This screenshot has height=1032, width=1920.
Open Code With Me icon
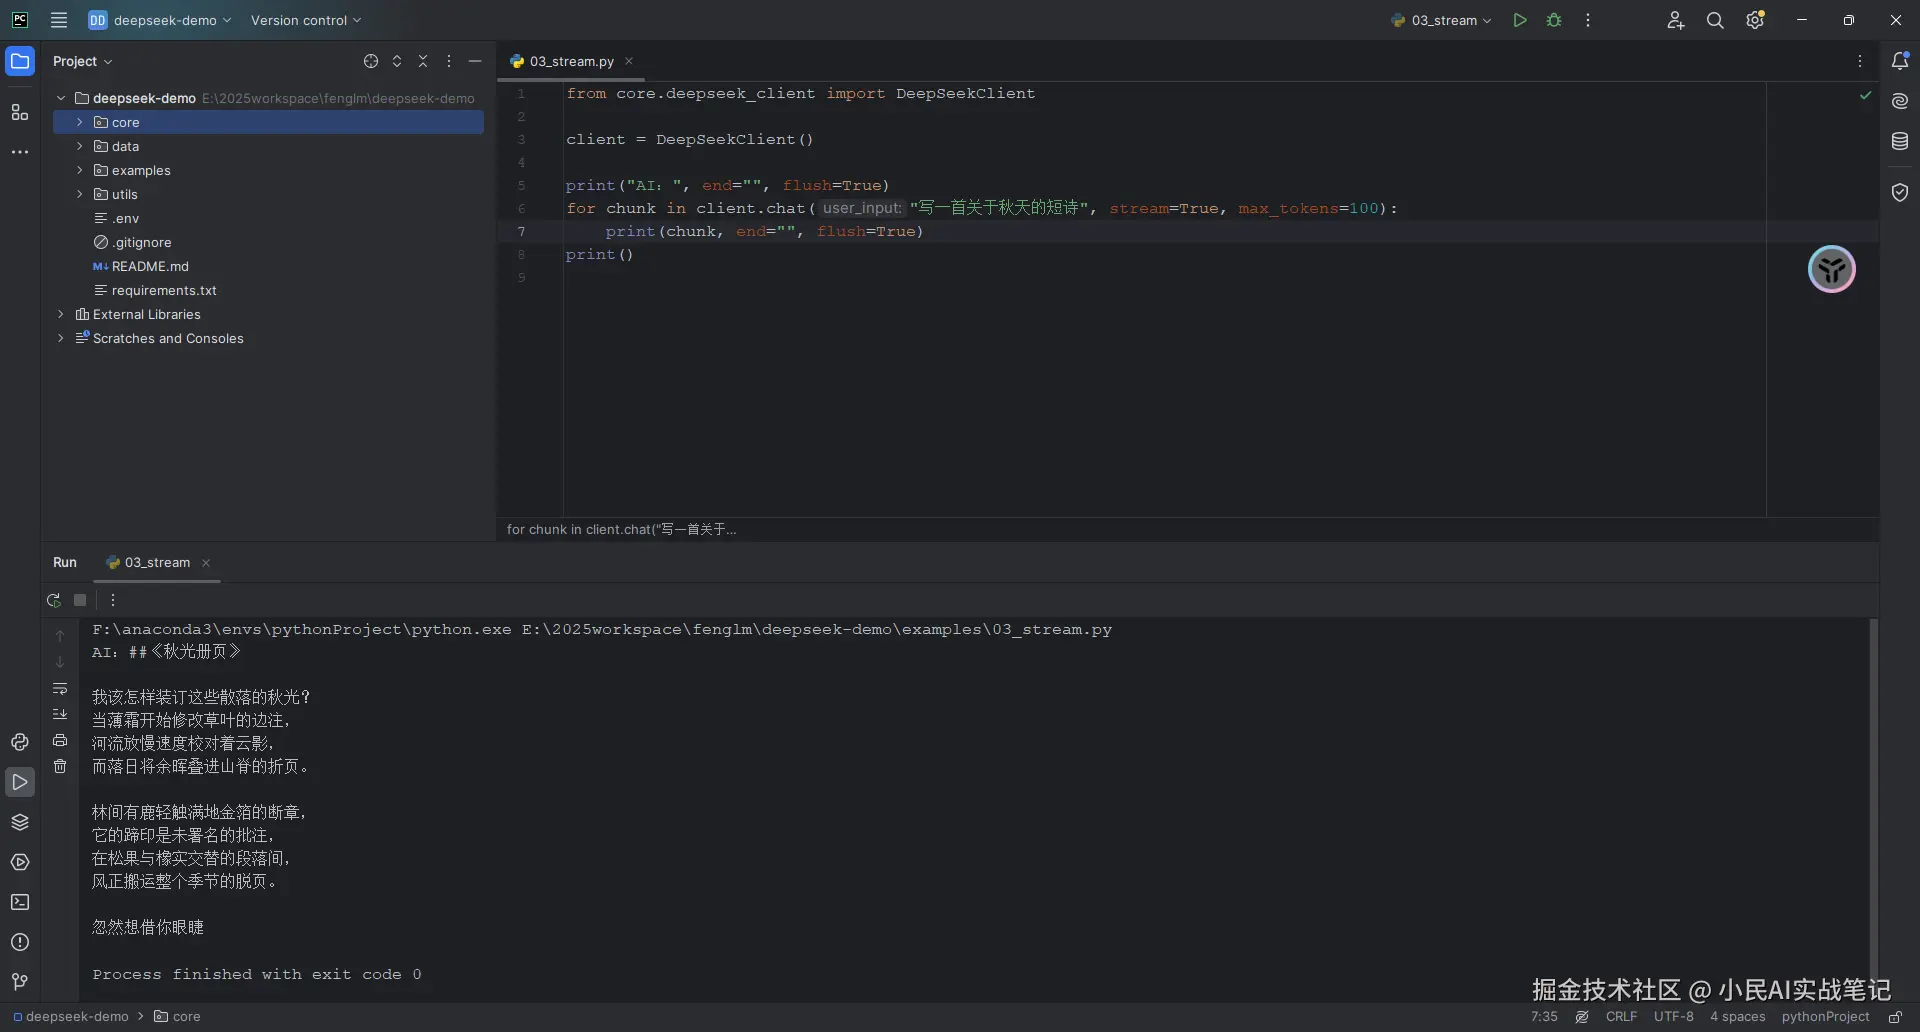(x=1676, y=20)
